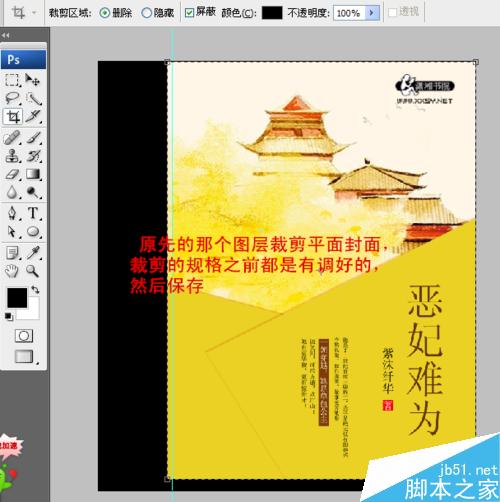This screenshot has width=500, height=502.
Task: Click the top-right crop handle
Action: click(476, 62)
